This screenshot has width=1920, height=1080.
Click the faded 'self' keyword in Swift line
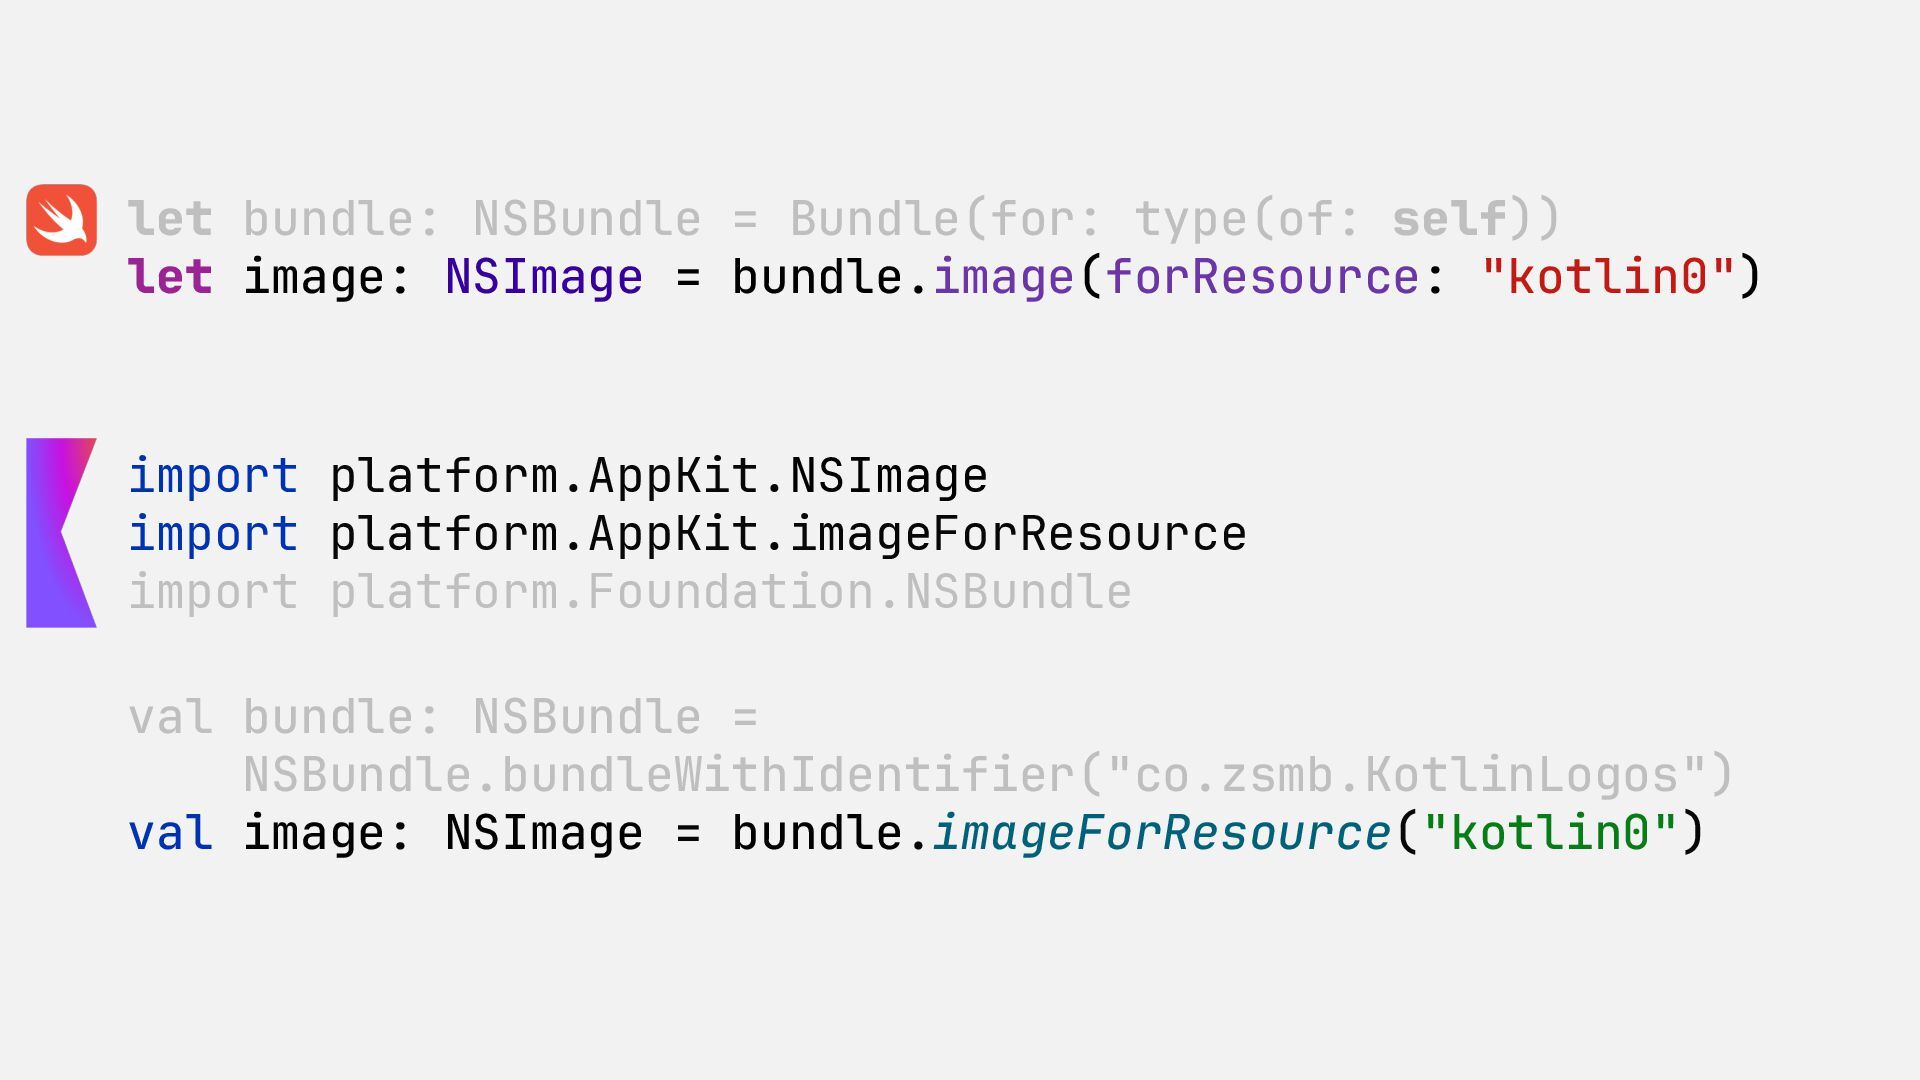(x=1449, y=219)
